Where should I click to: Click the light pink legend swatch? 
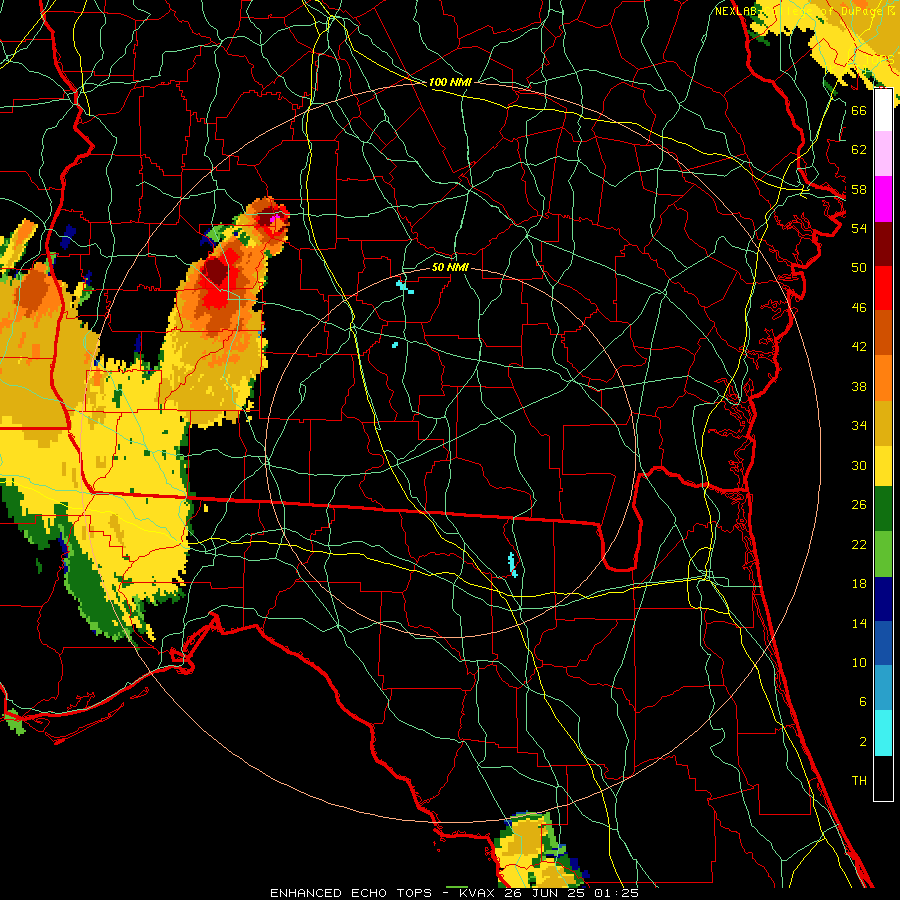coord(883,154)
